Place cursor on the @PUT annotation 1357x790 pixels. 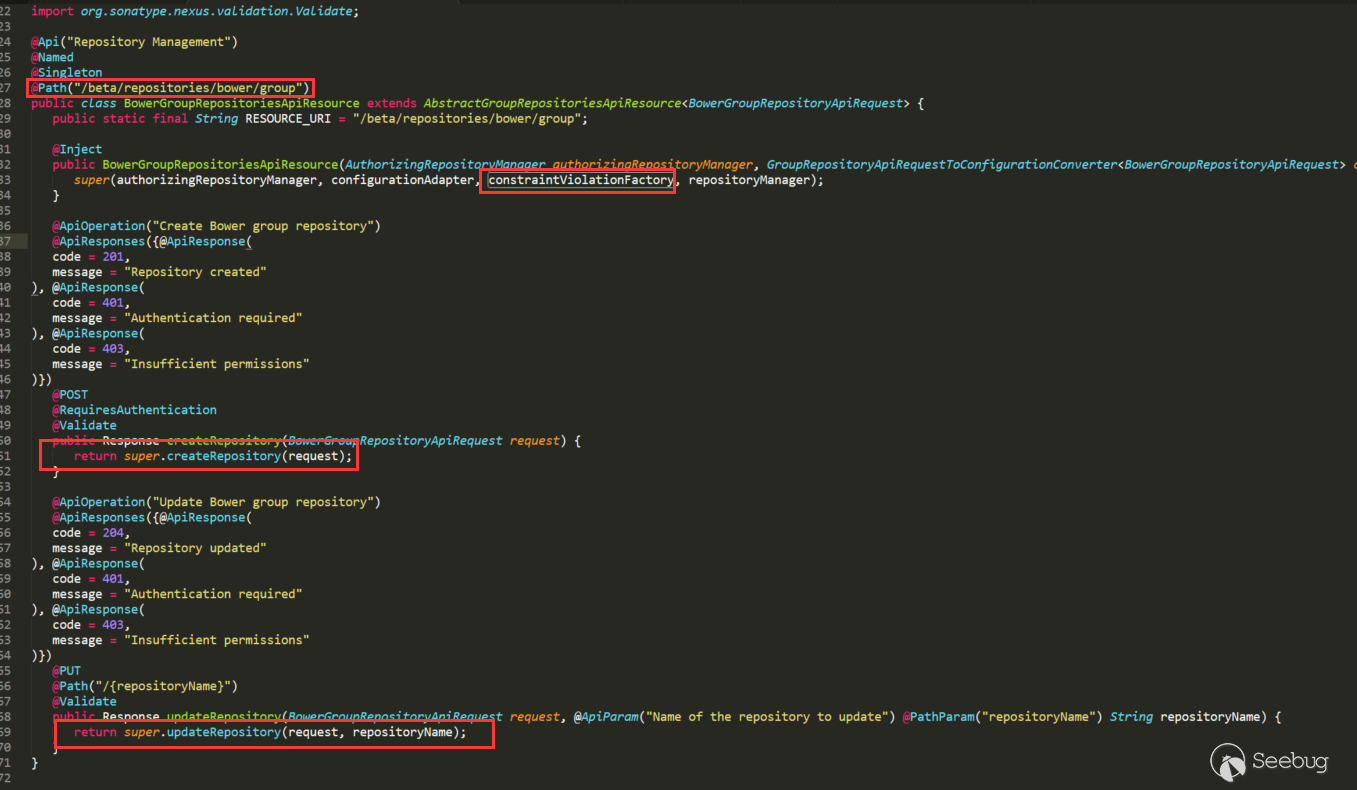click(x=67, y=671)
